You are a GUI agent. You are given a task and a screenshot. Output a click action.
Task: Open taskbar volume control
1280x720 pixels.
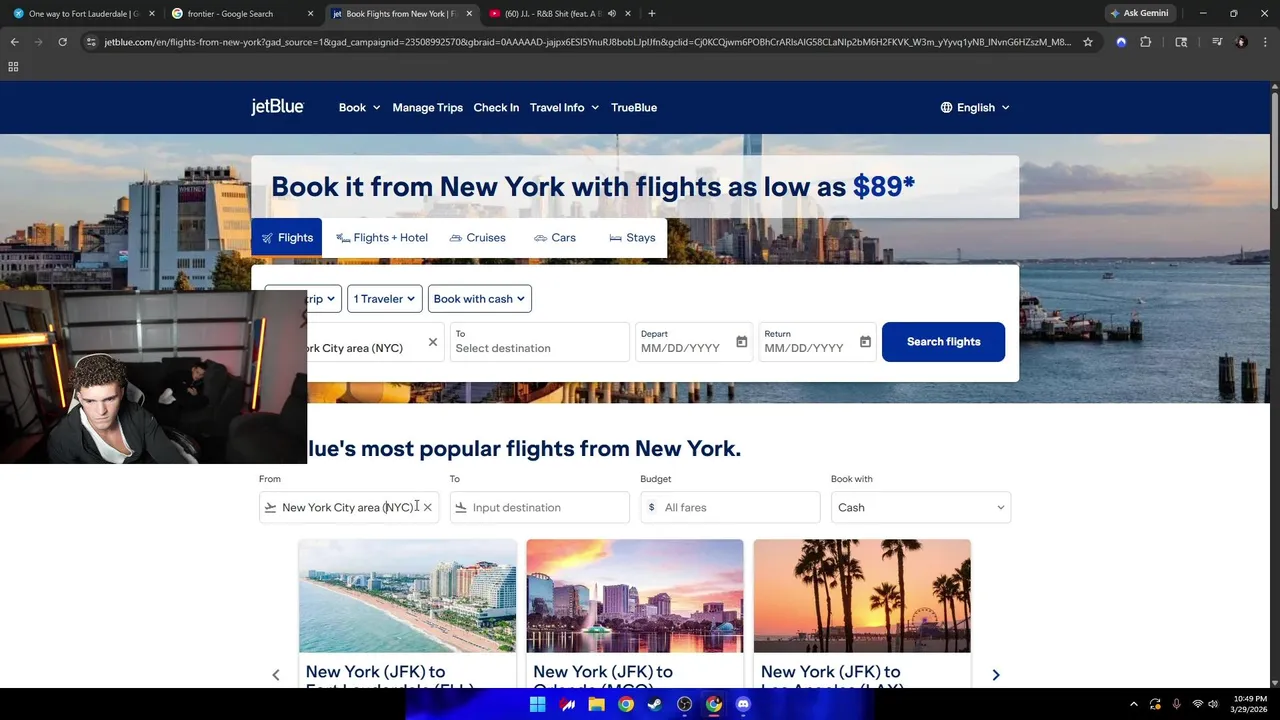coord(1213,704)
